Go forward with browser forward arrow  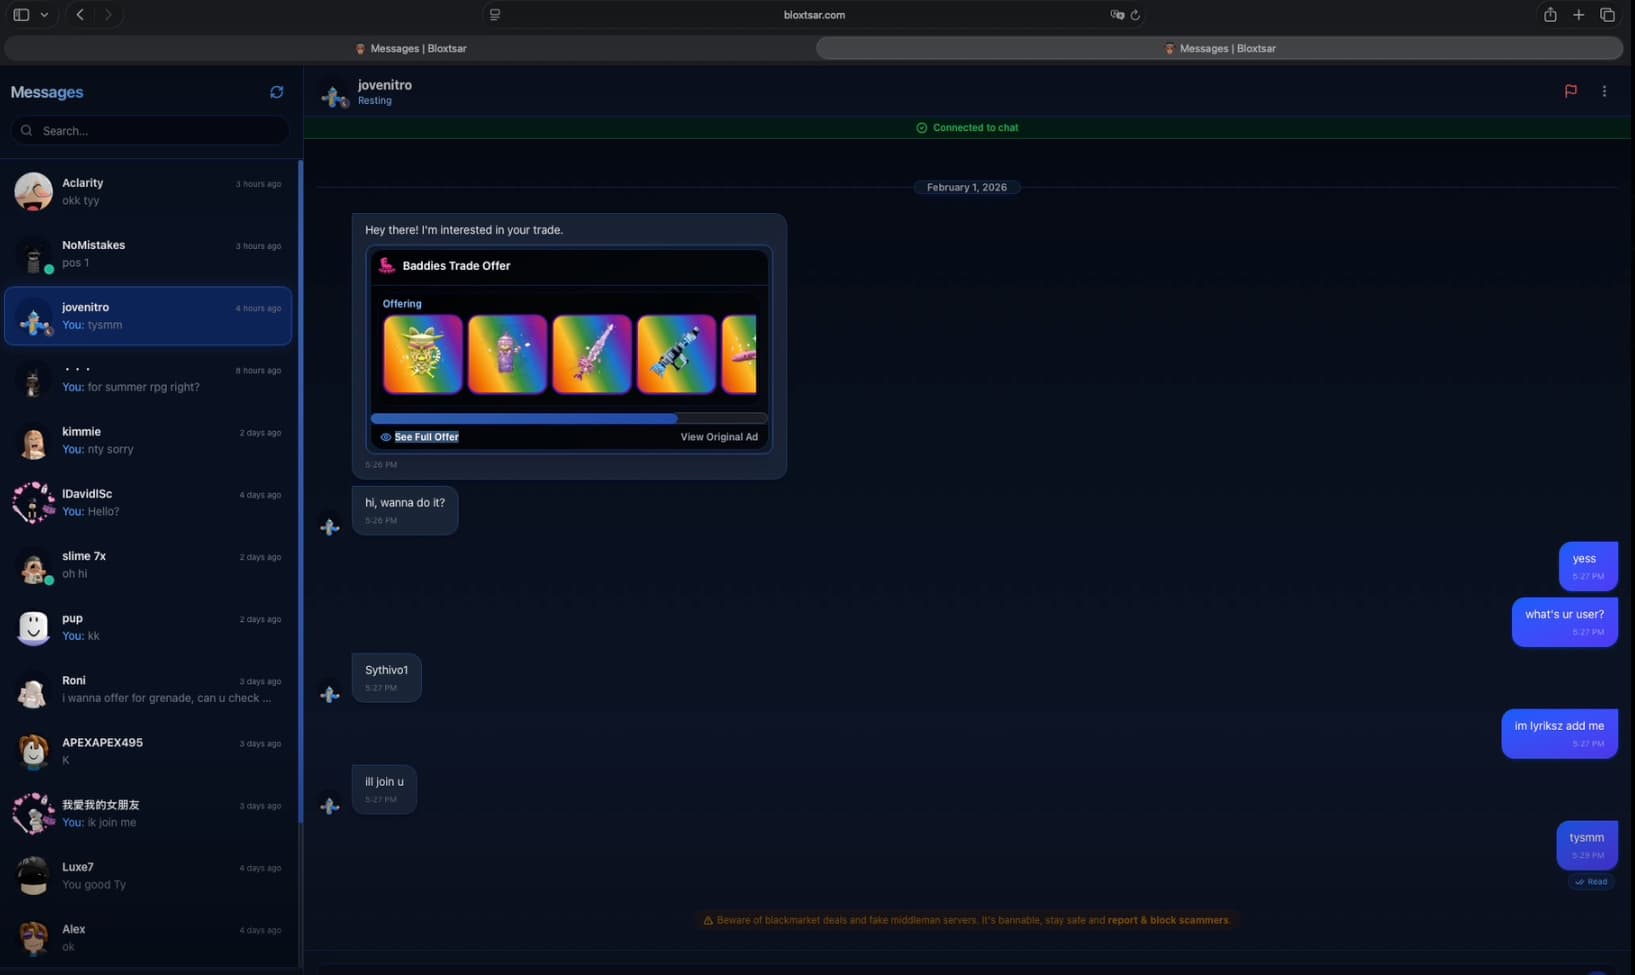click(108, 15)
